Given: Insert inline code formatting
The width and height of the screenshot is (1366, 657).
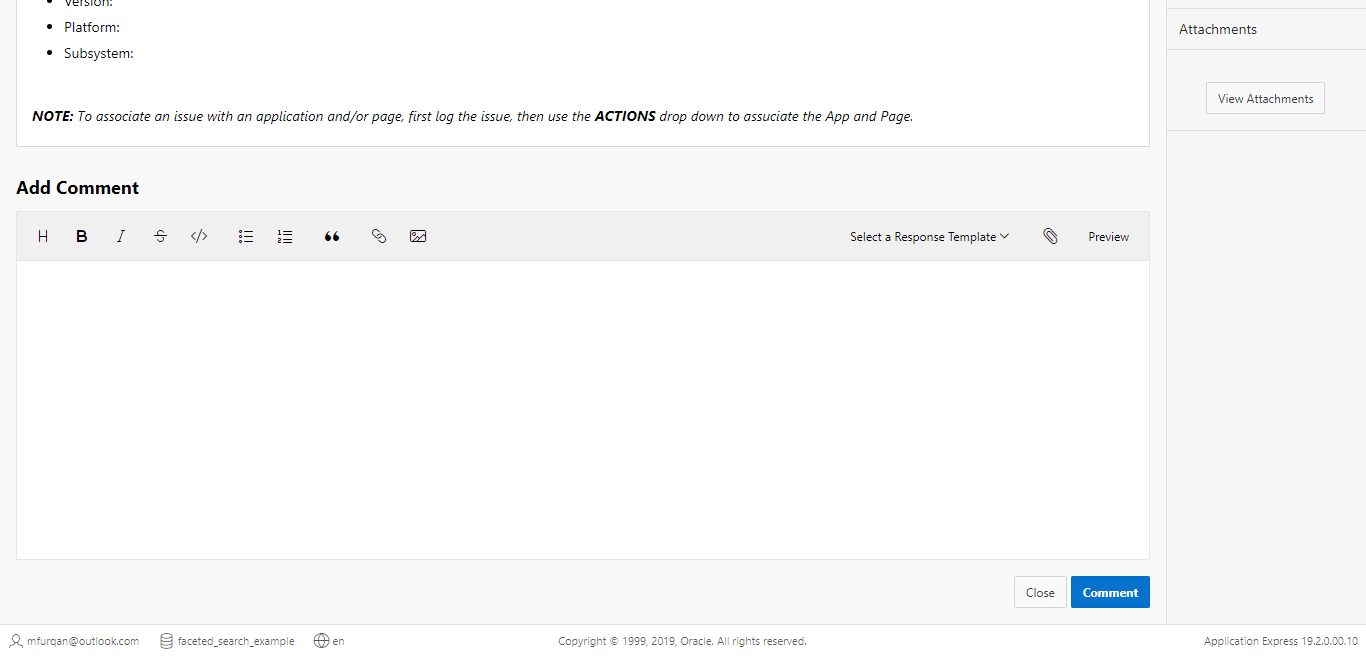Looking at the screenshot, I should coord(199,237).
